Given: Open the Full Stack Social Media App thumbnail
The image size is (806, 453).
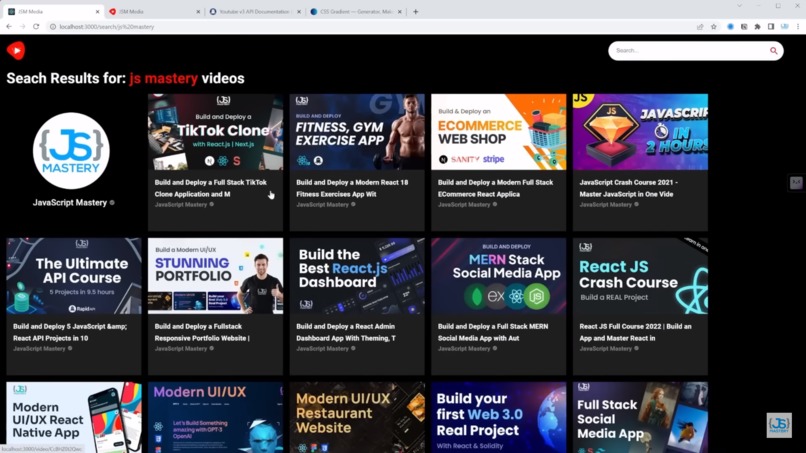Looking at the screenshot, I should [x=640, y=417].
